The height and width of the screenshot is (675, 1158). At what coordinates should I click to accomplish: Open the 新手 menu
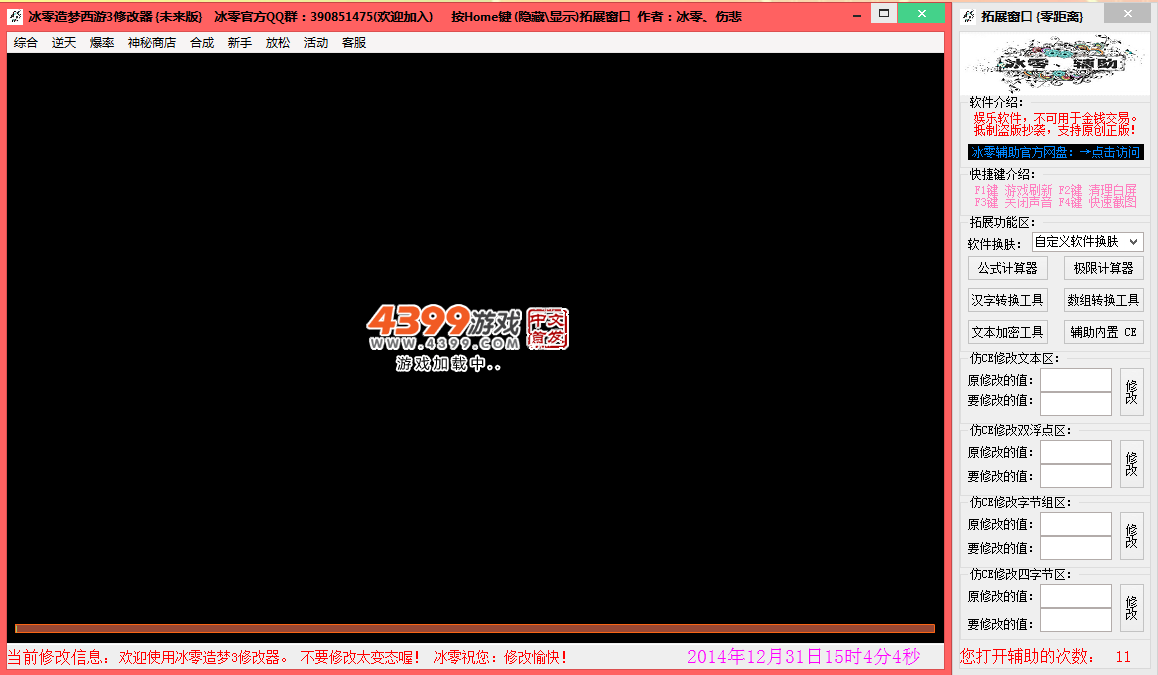tap(240, 43)
